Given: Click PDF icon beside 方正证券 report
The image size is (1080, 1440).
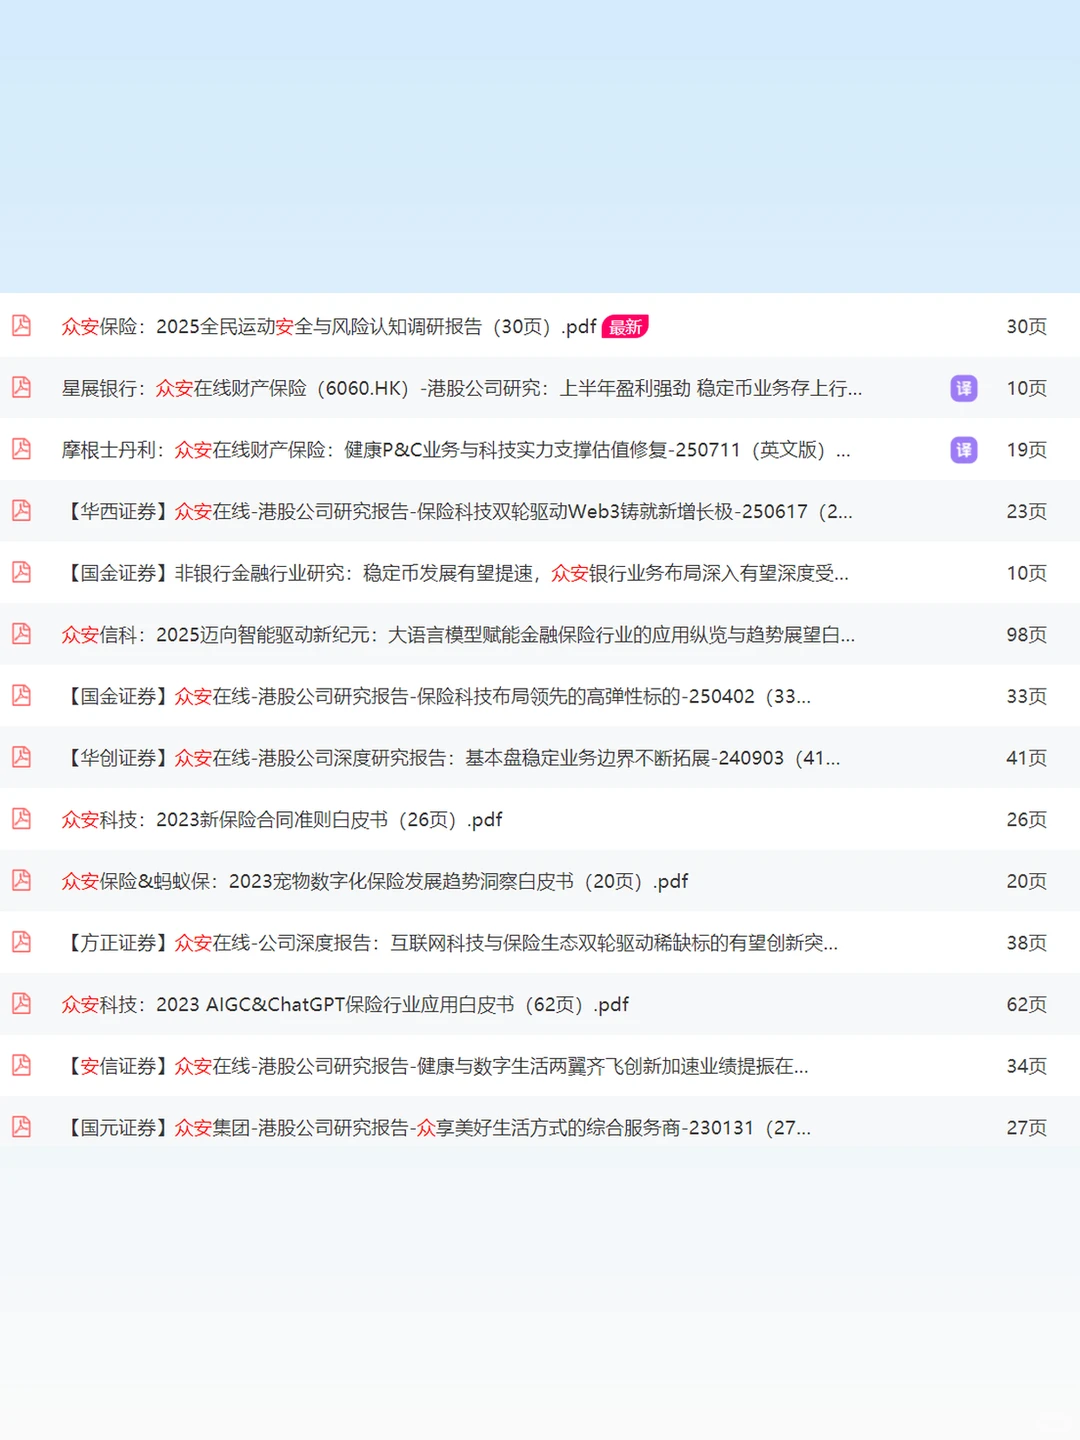Looking at the screenshot, I should pyautogui.click(x=21, y=941).
